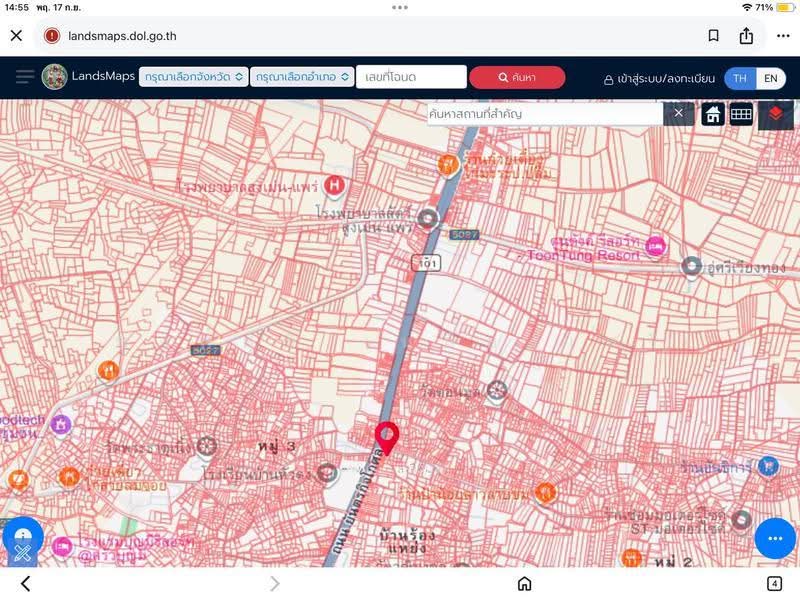Open the tabs overview showing 4

click(774, 584)
